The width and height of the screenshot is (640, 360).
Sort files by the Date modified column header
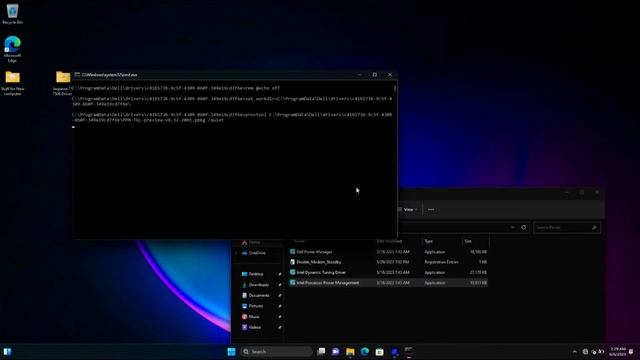click(389, 241)
